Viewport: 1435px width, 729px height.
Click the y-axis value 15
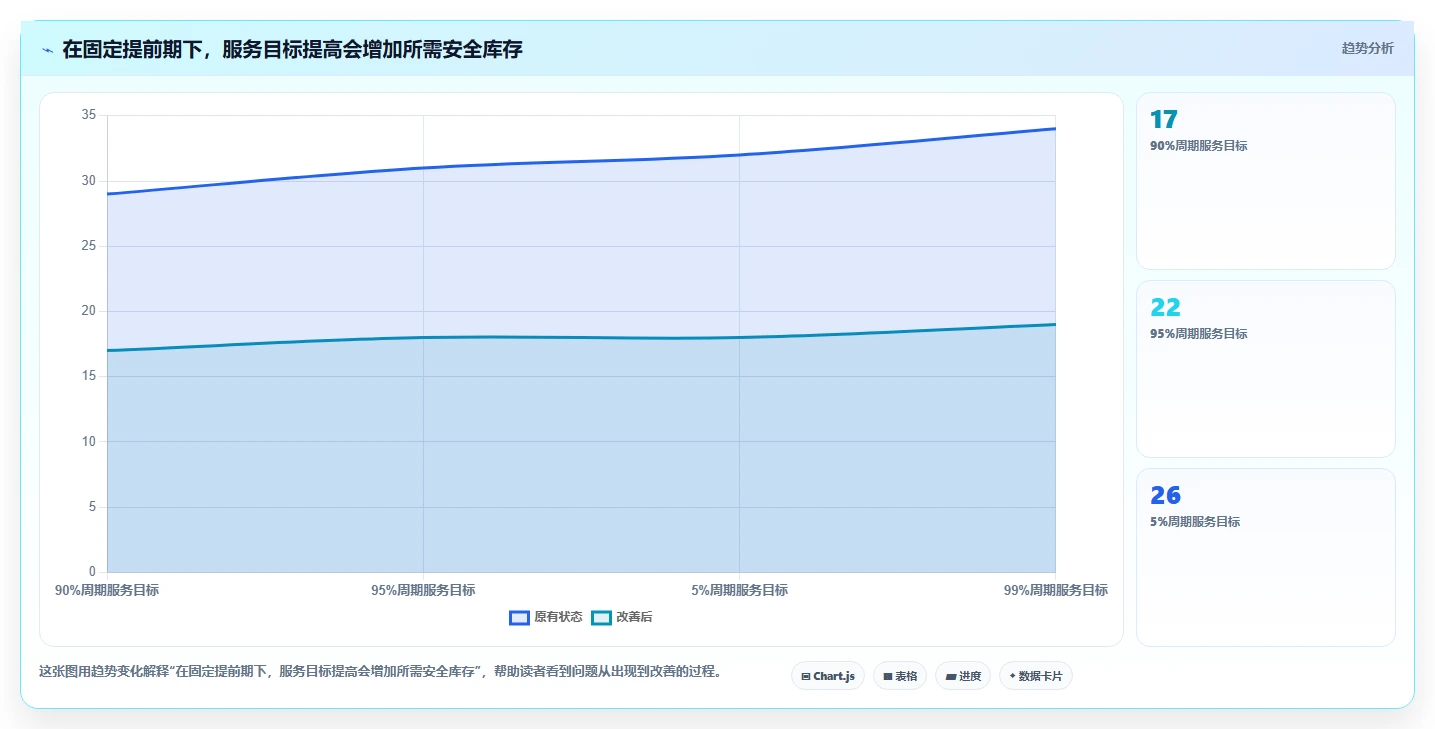(x=88, y=376)
